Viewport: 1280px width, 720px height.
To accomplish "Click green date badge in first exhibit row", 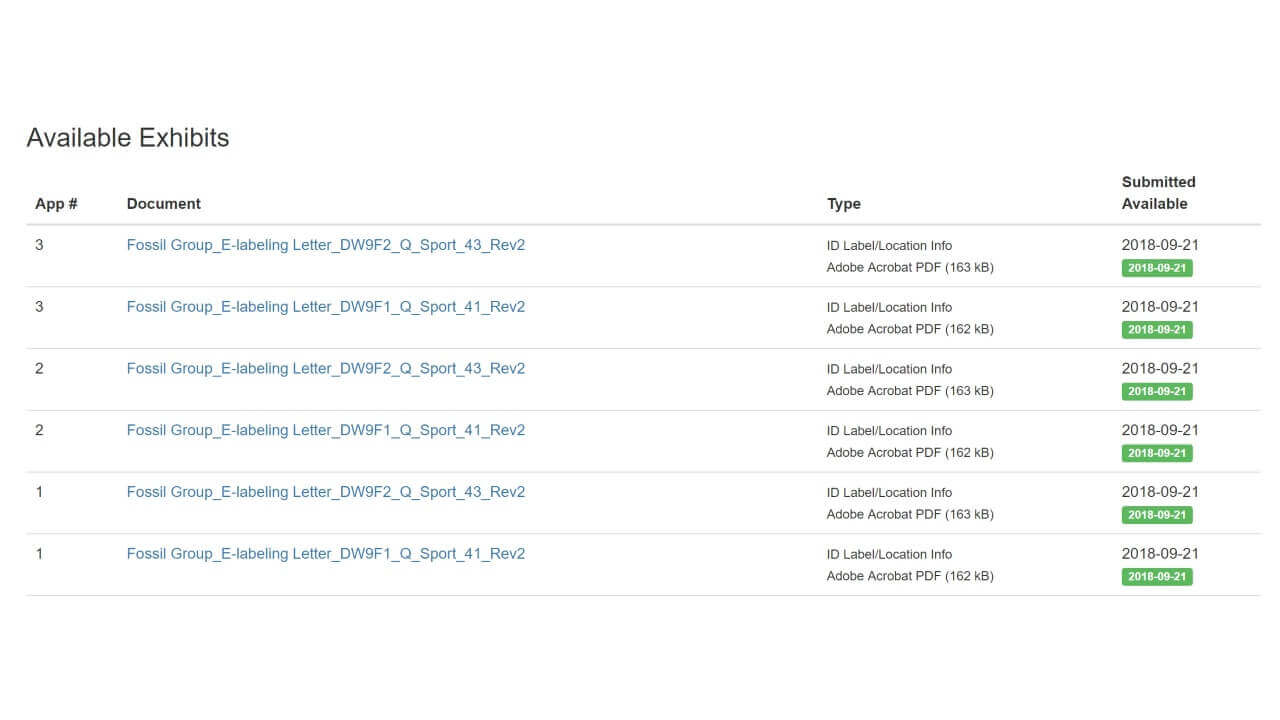I will point(1157,268).
